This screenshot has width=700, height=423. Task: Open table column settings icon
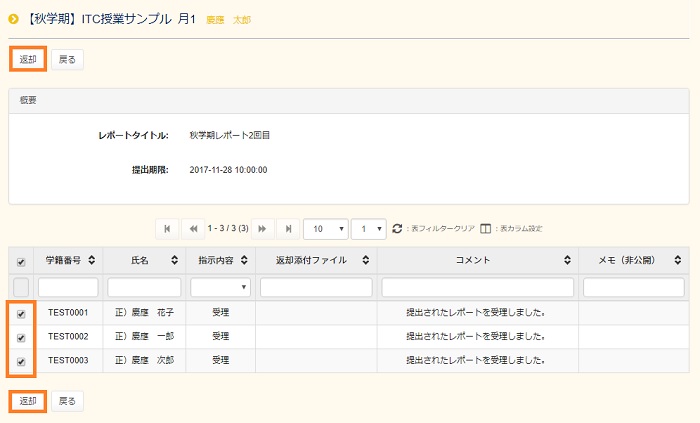(486, 228)
